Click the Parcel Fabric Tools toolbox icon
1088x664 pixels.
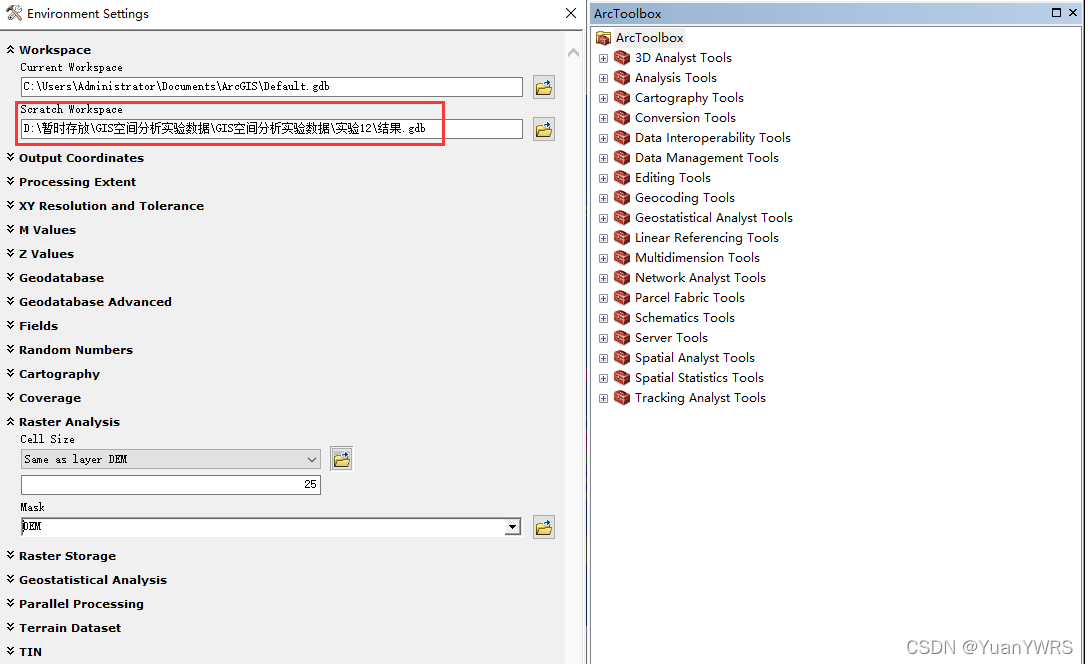point(622,298)
